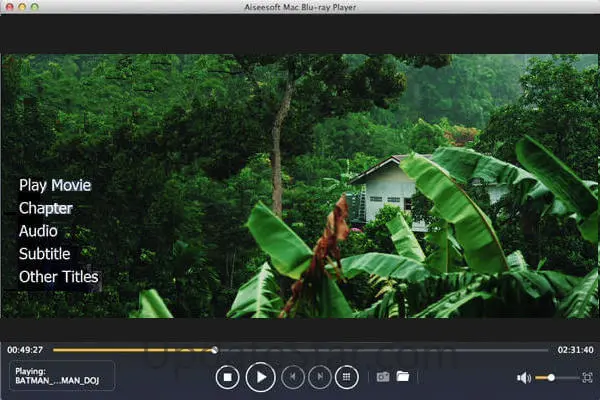Mute audio using the speaker icon

coord(523,378)
